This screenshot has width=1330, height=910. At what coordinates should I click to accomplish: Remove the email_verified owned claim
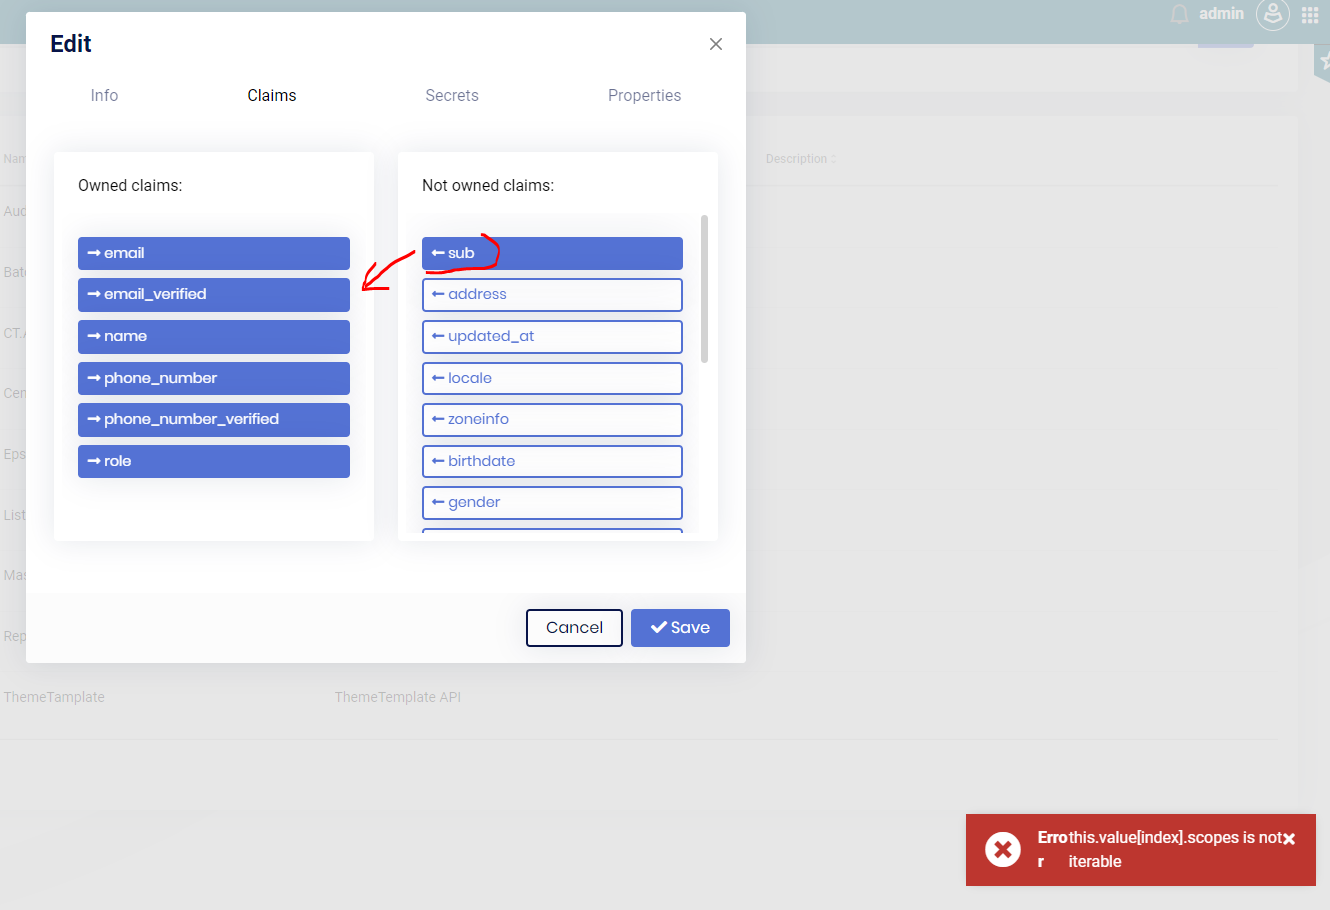214,295
